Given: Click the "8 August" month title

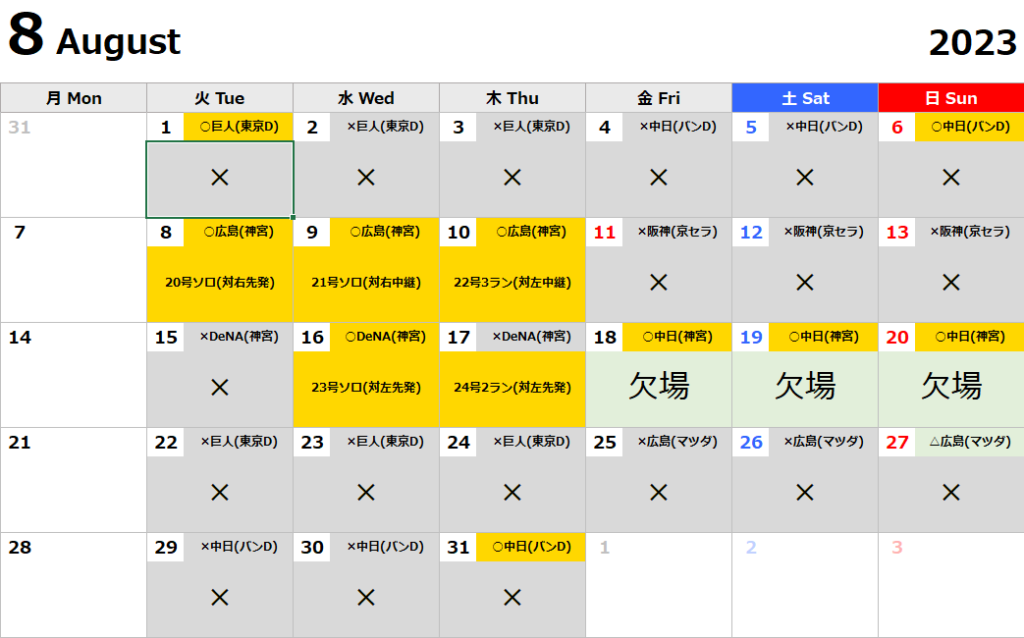Looking at the screenshot, I should point(95,38).
